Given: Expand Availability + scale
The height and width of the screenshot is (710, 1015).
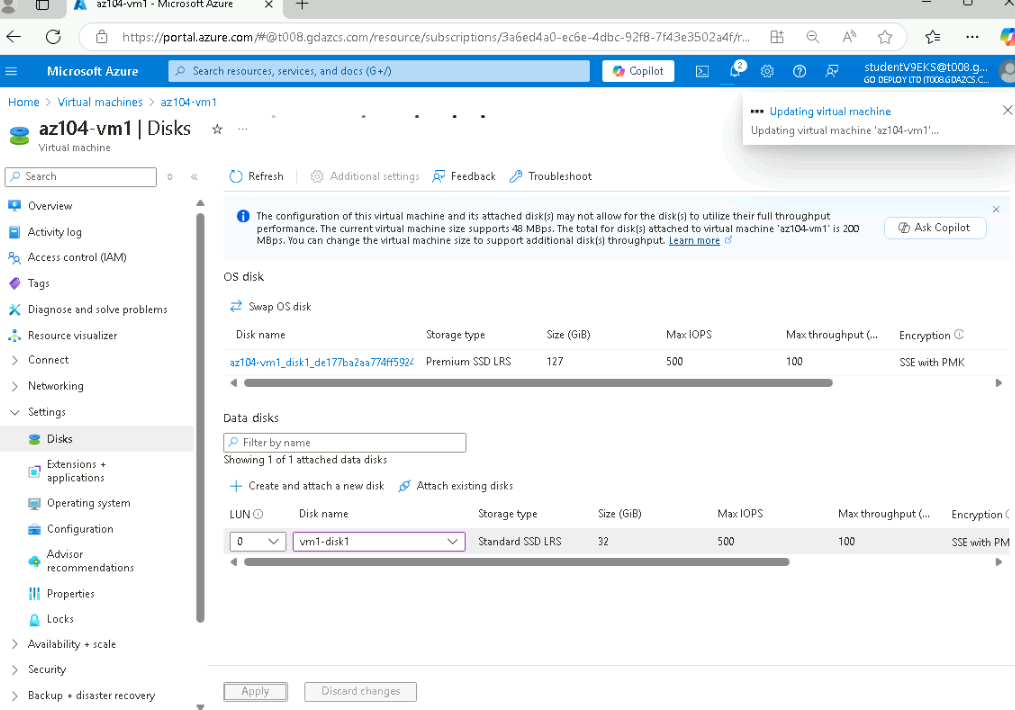Looking at the screenshot, I should coord(71,644).
